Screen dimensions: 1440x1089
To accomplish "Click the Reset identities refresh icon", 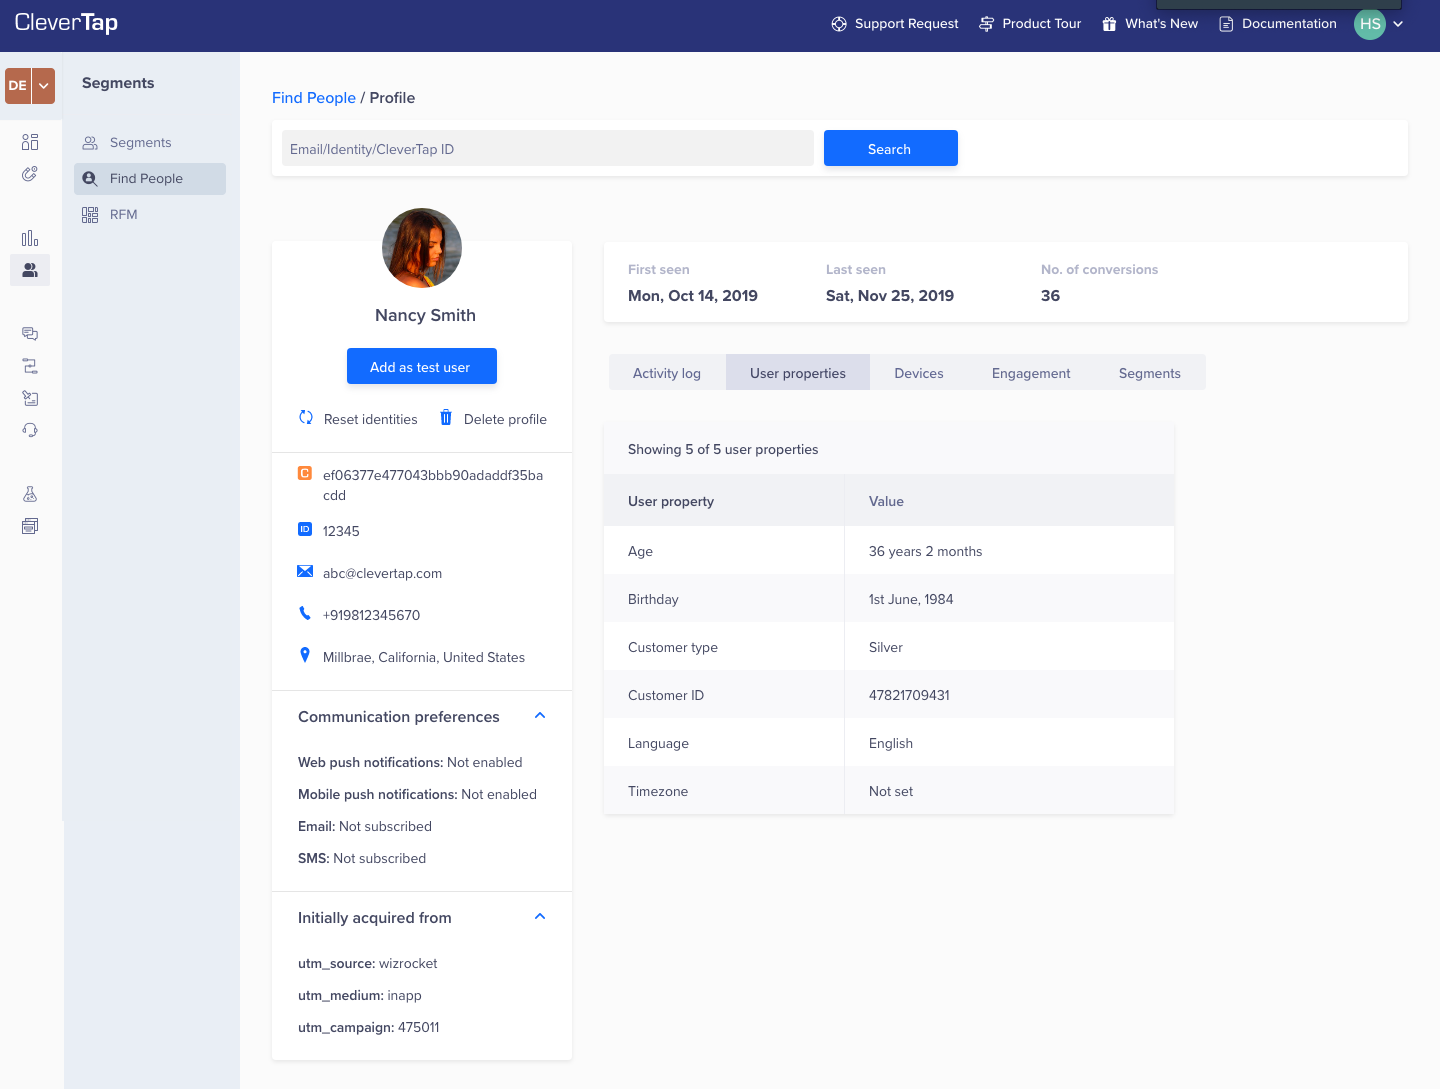I will 306,418.
